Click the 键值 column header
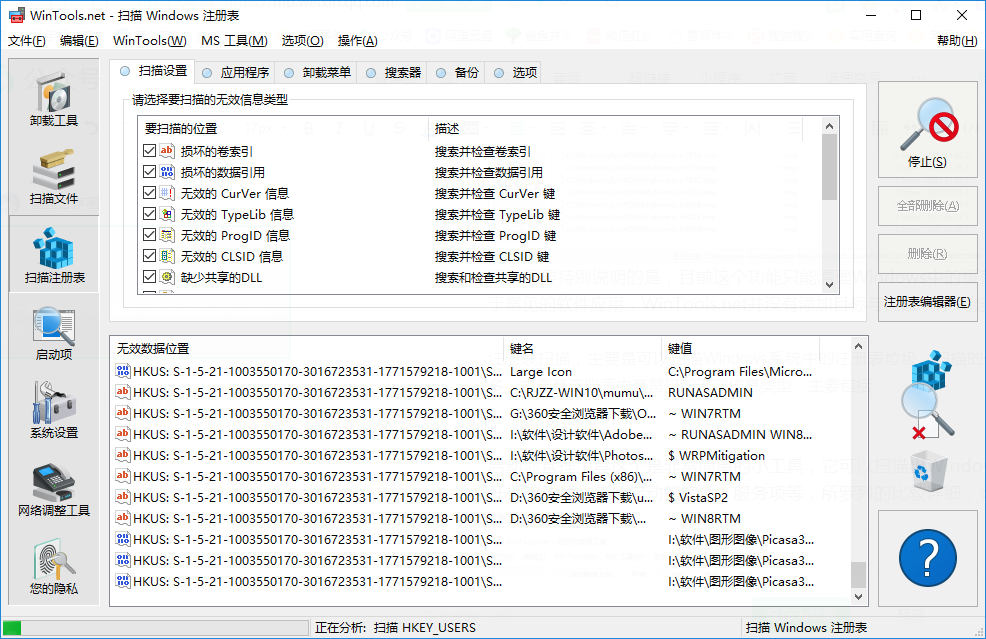Viewport: 986px width, 639px height. pyautogui.click(x=741, y=348)
